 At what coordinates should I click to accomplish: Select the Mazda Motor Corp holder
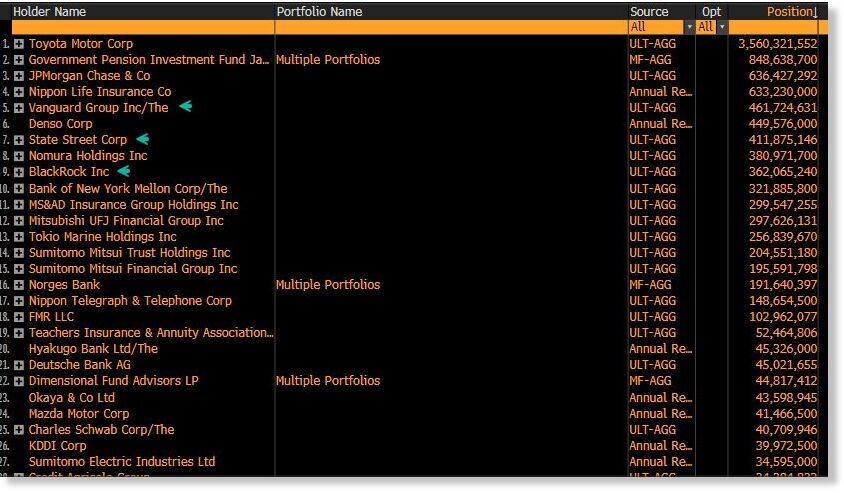pyautogui.click(x=79, y=414)
